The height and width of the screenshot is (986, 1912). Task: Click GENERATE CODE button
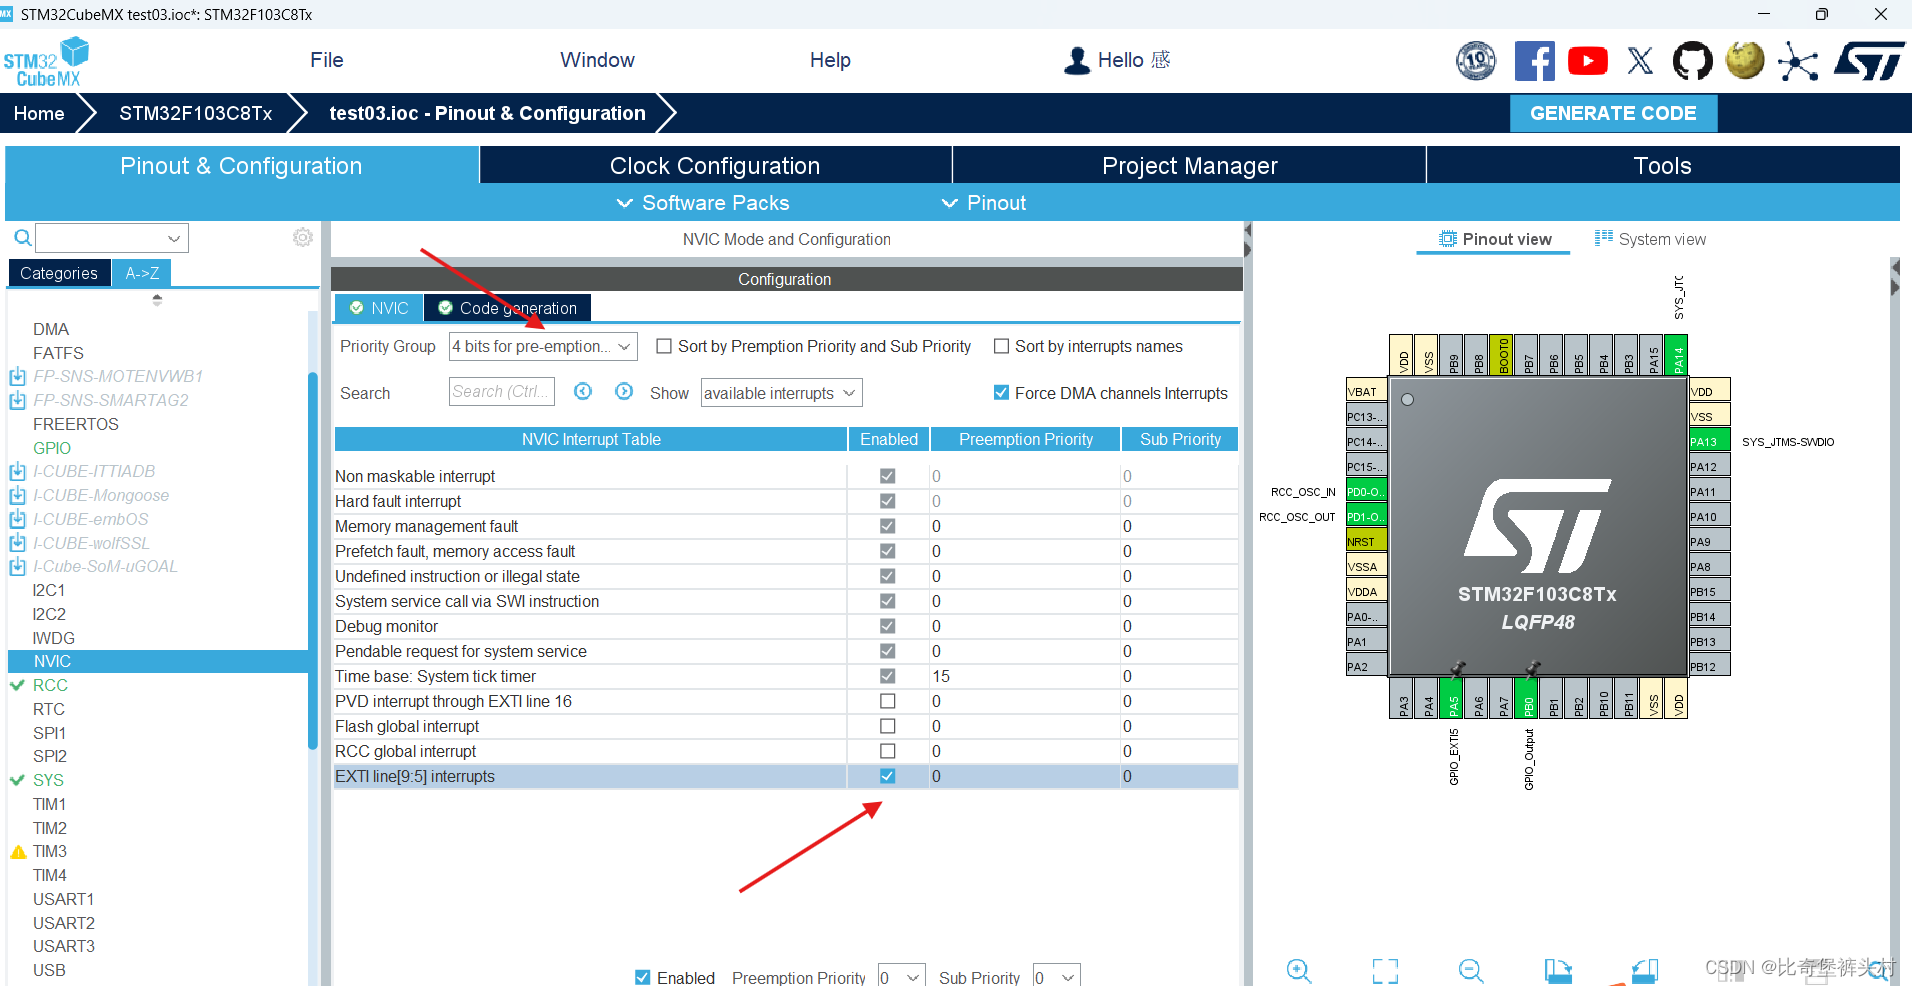[1613, 113]
